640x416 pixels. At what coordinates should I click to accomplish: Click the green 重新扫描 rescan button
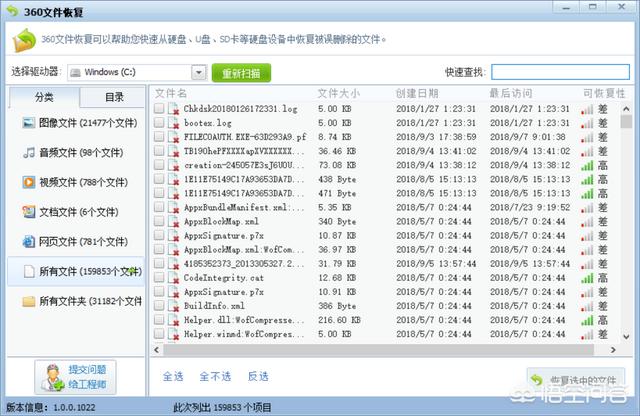coord(241,73)
